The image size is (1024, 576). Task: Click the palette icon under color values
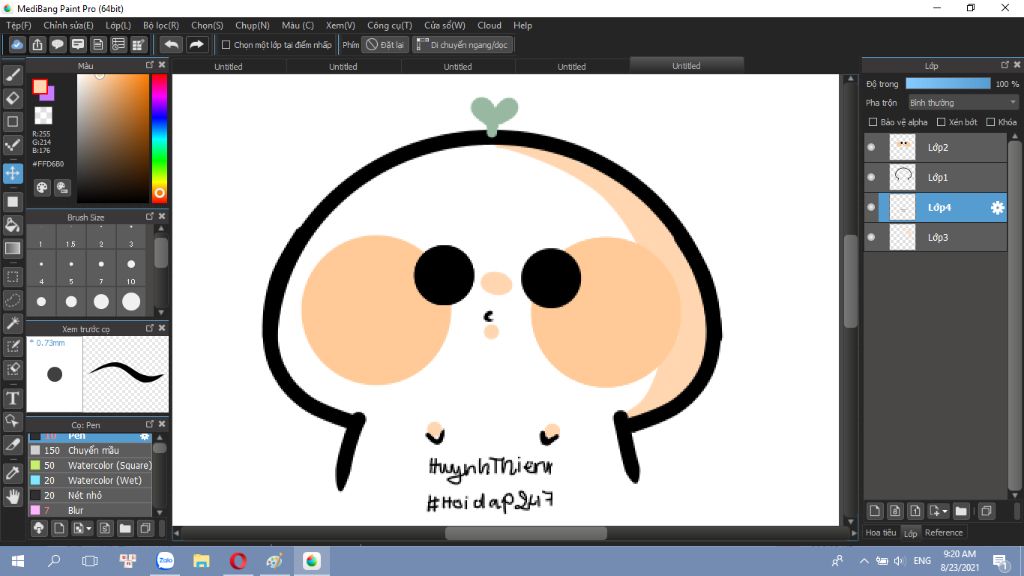point(42,188)
